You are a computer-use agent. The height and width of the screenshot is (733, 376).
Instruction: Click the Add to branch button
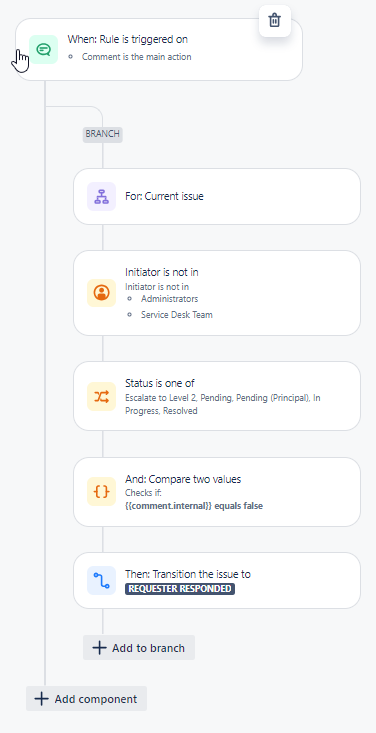139,648
